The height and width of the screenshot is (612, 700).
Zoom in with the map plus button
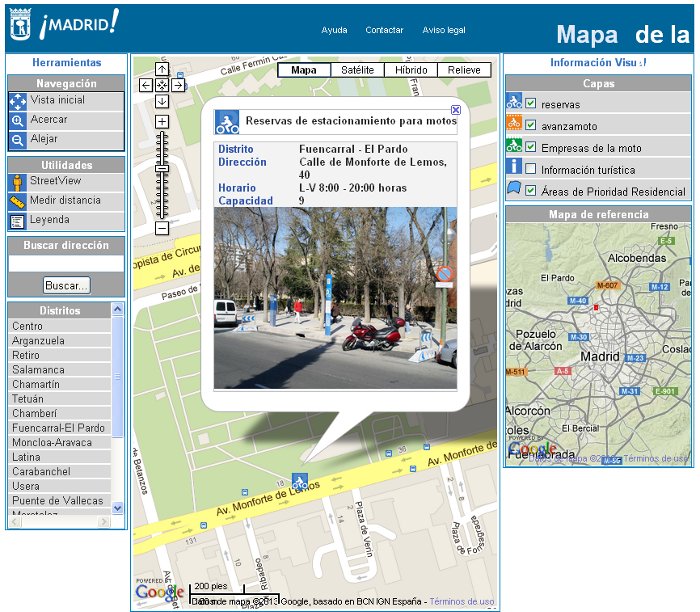pos(162,121)
